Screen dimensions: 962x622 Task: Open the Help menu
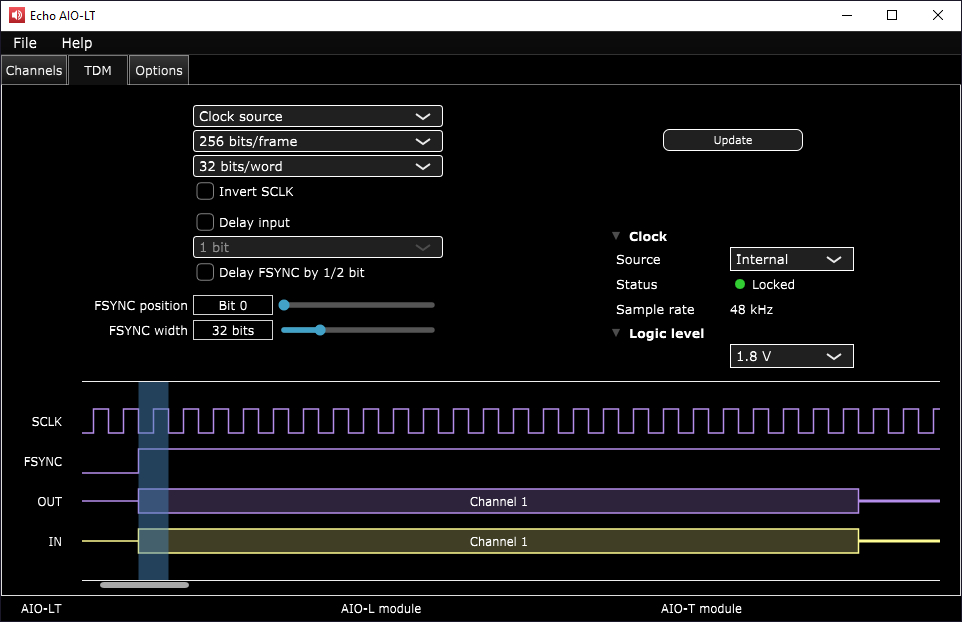pyautogui.click(x=77, y=43)
